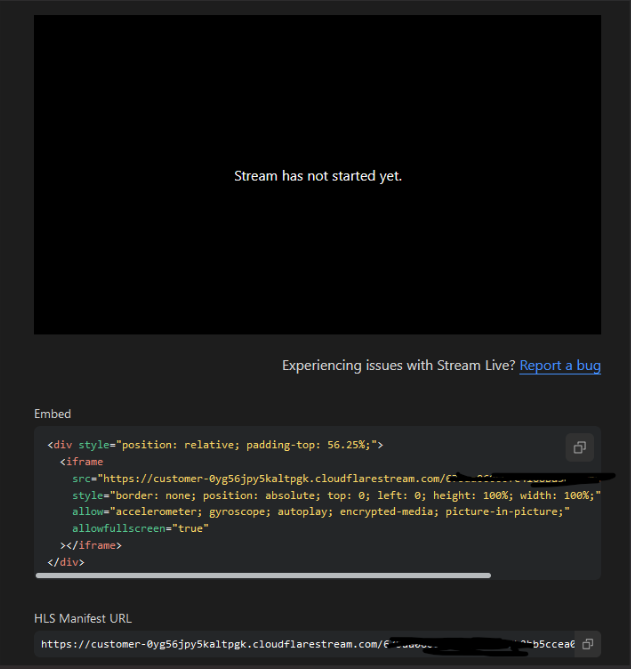
Task: Copy the HLS Manifest URL
Action: point(587,644)
